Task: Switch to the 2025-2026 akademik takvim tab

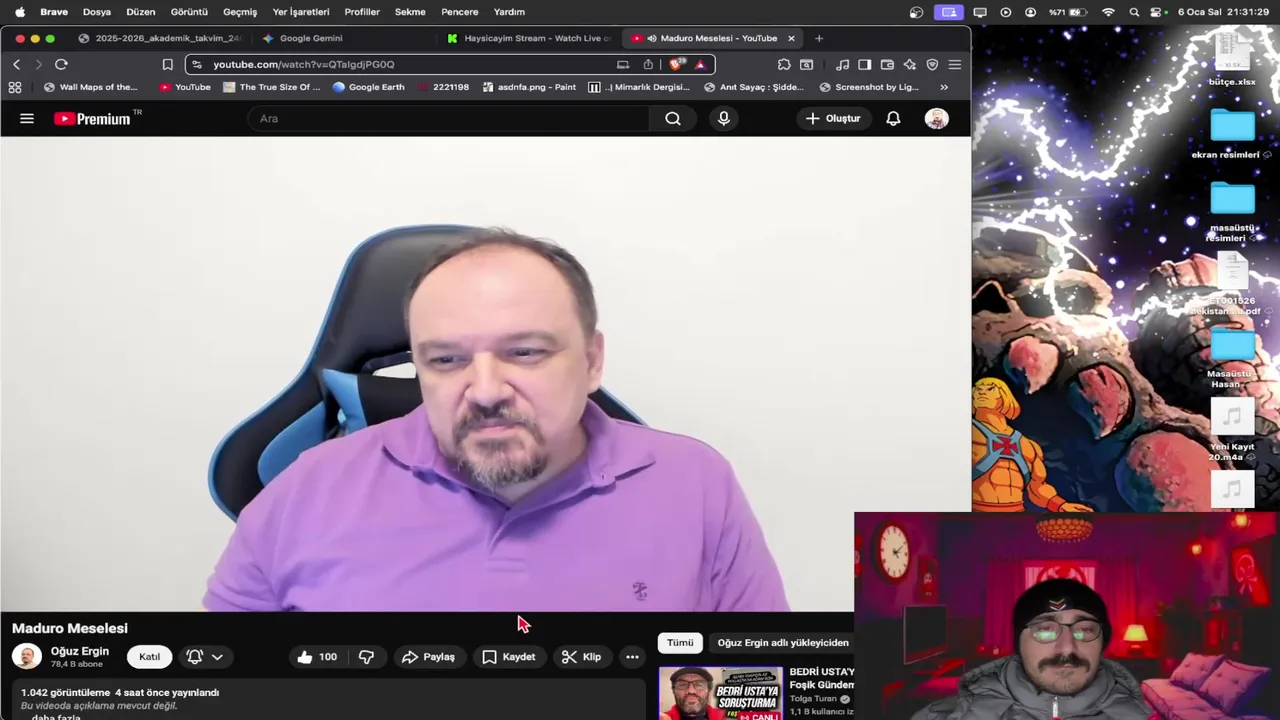Action: click(161, 38)
